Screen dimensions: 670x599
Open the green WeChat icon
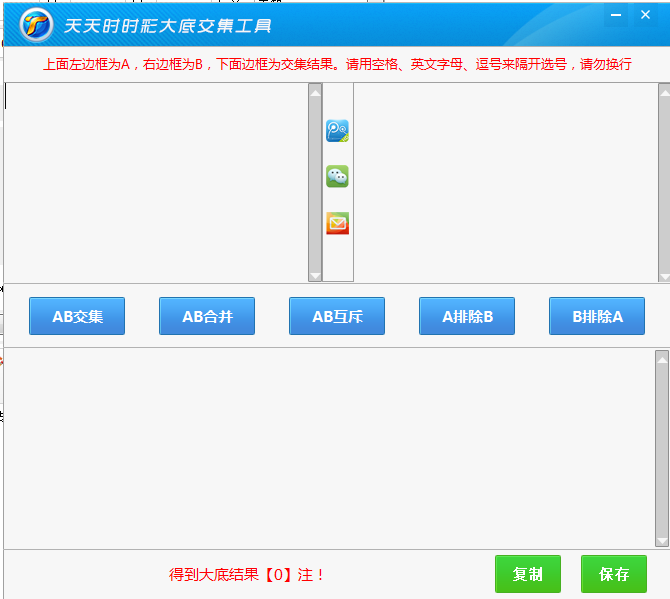pos(337,177)
